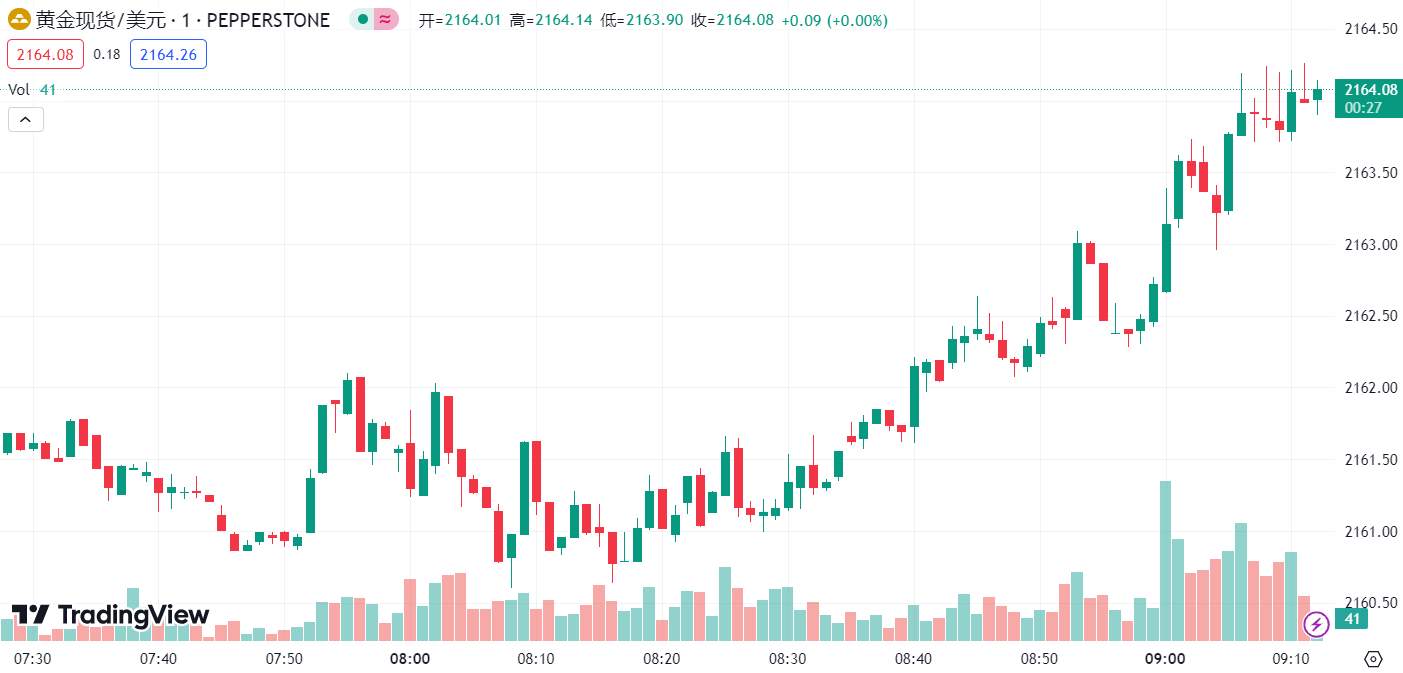Image resolution: width=1403 pixels, height=673 pixels.
Task: Click the green market-open status dot
Action: [x=363, y=20]
